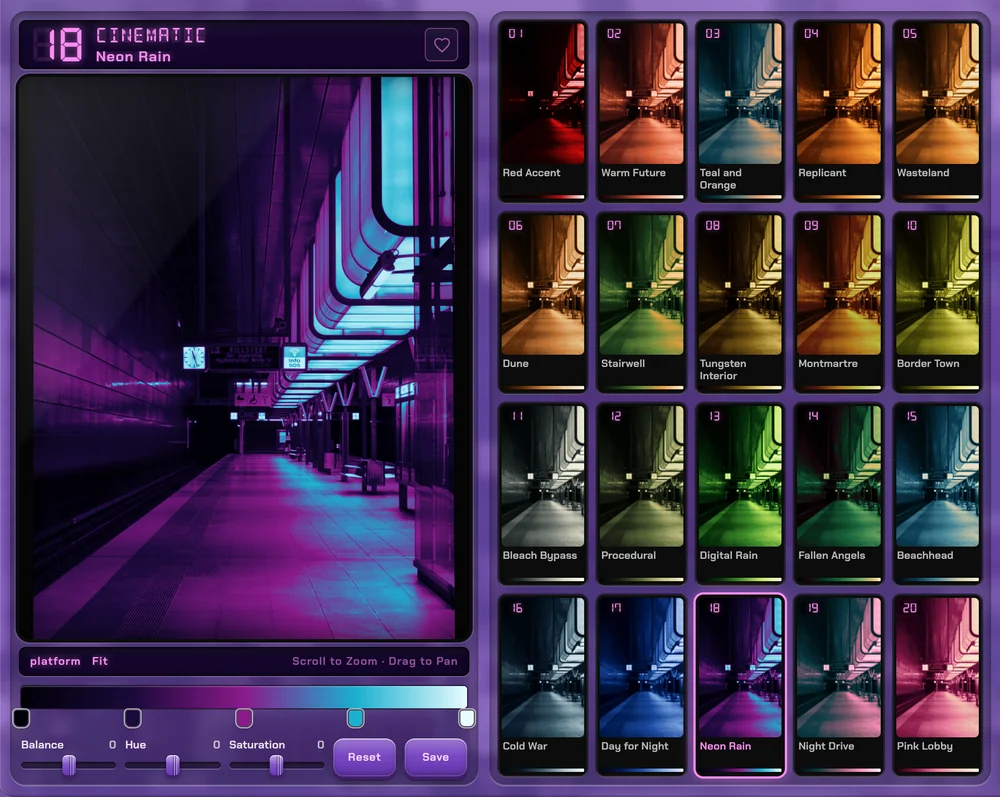Select the dark navy gradient stop
The width and height of the screenshot is (1000, 797).
(x=133, y=718)
